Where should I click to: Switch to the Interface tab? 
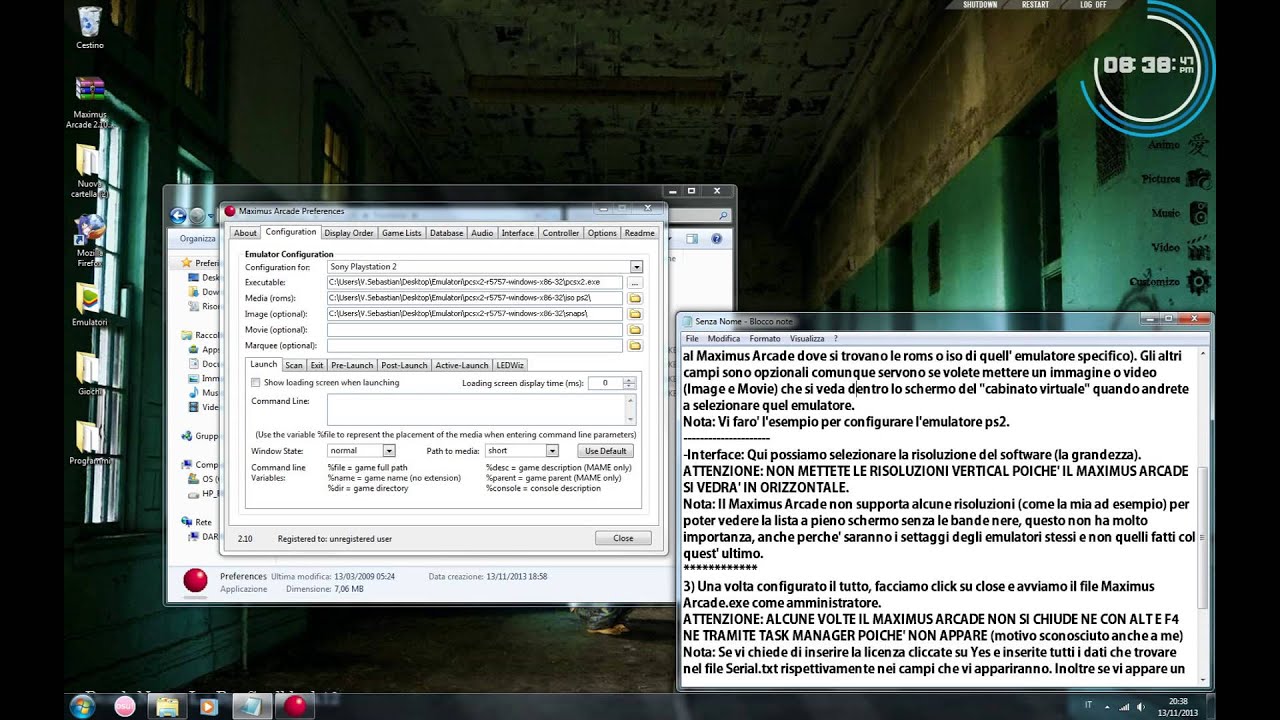(518, 233)
